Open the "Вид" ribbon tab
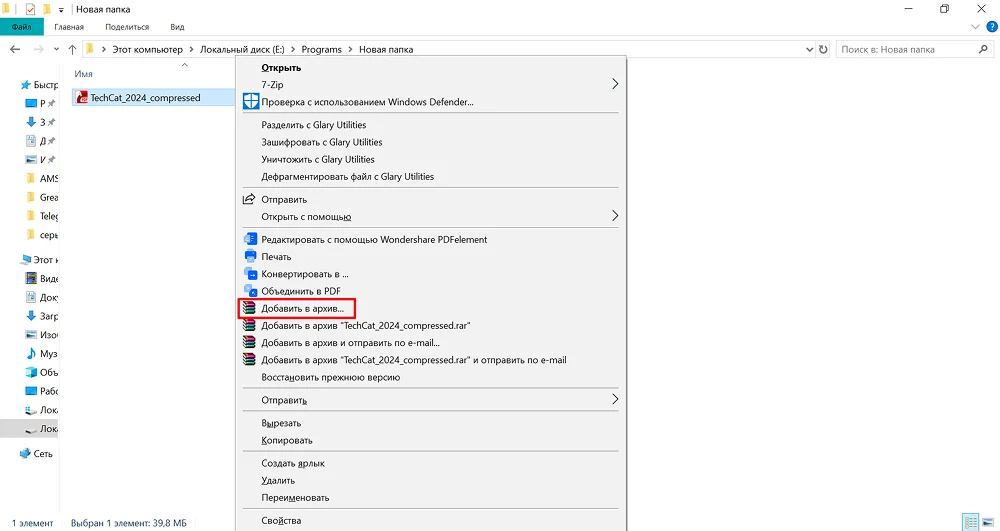The image size is (1000, 531). click(177, 27)
